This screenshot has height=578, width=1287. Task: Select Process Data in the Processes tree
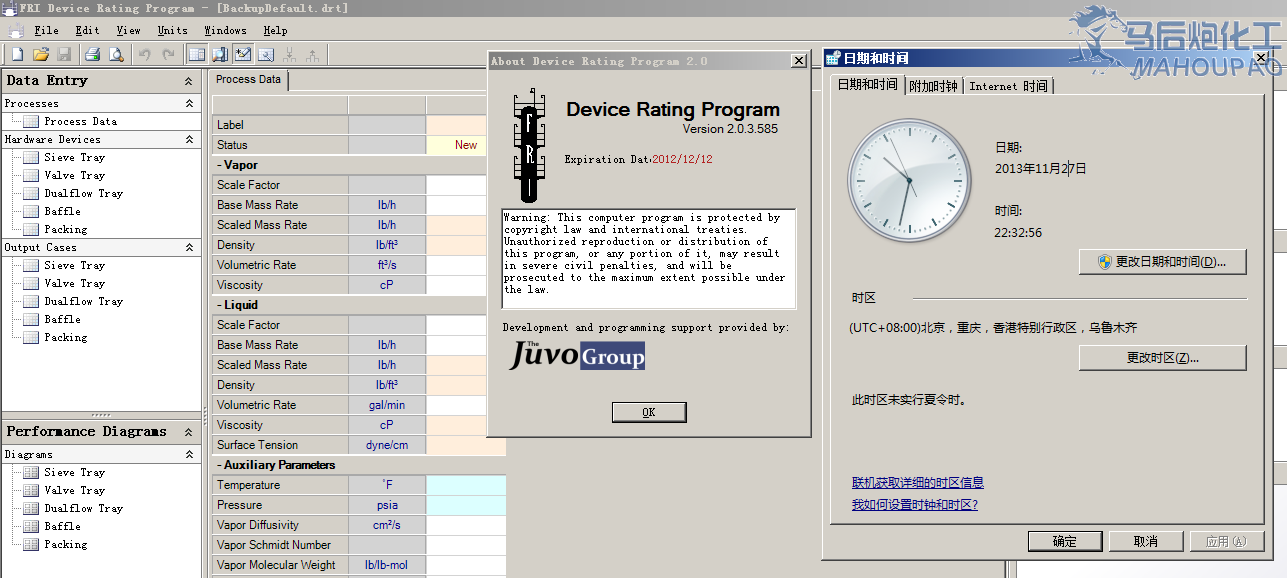(x=80, y=121)
